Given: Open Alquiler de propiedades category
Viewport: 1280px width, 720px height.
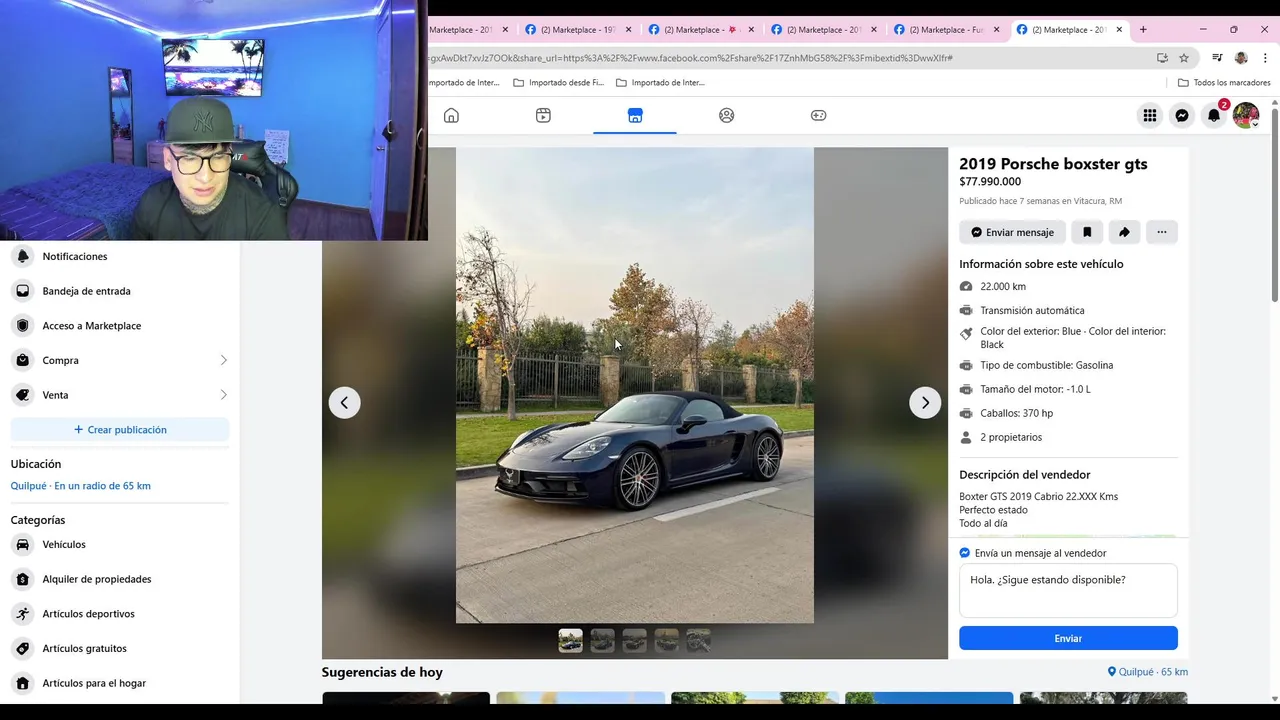Looking at the screenshot, I should point(120,579).
